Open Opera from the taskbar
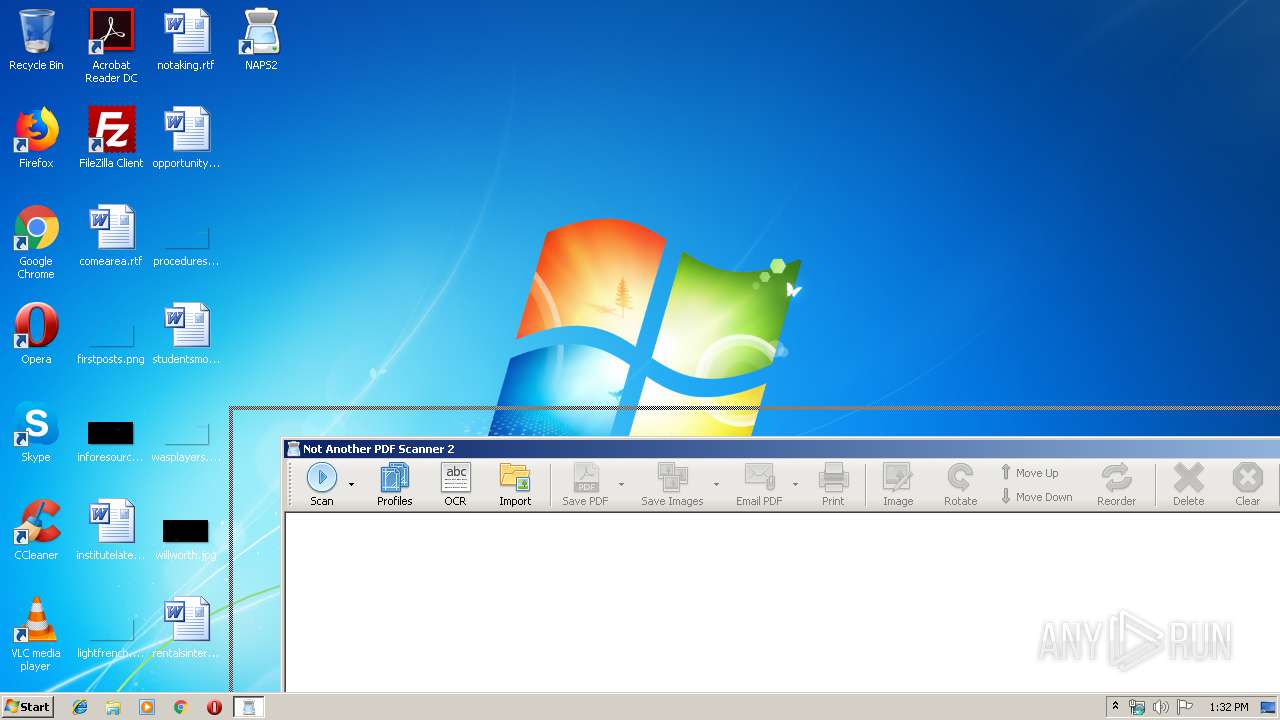 click(214, 707)
